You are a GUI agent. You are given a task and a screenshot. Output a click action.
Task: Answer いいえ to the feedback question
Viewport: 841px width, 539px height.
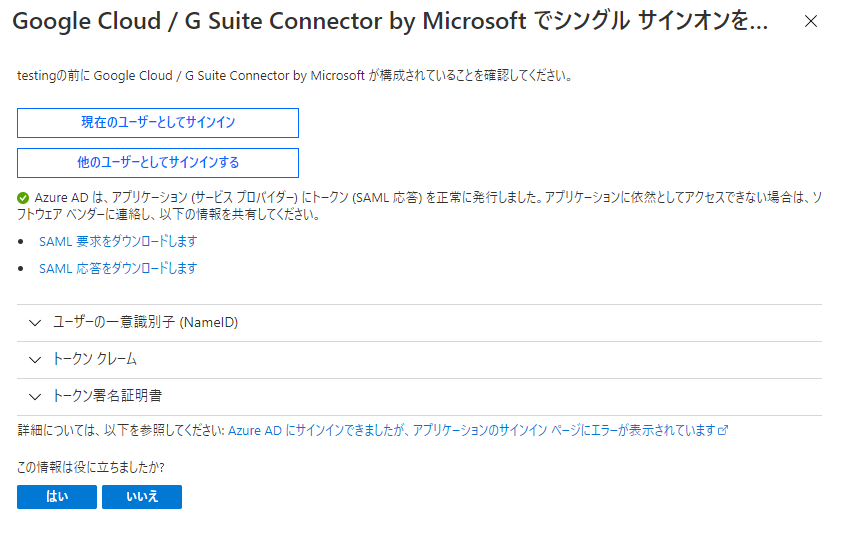(x=142, y=497)
